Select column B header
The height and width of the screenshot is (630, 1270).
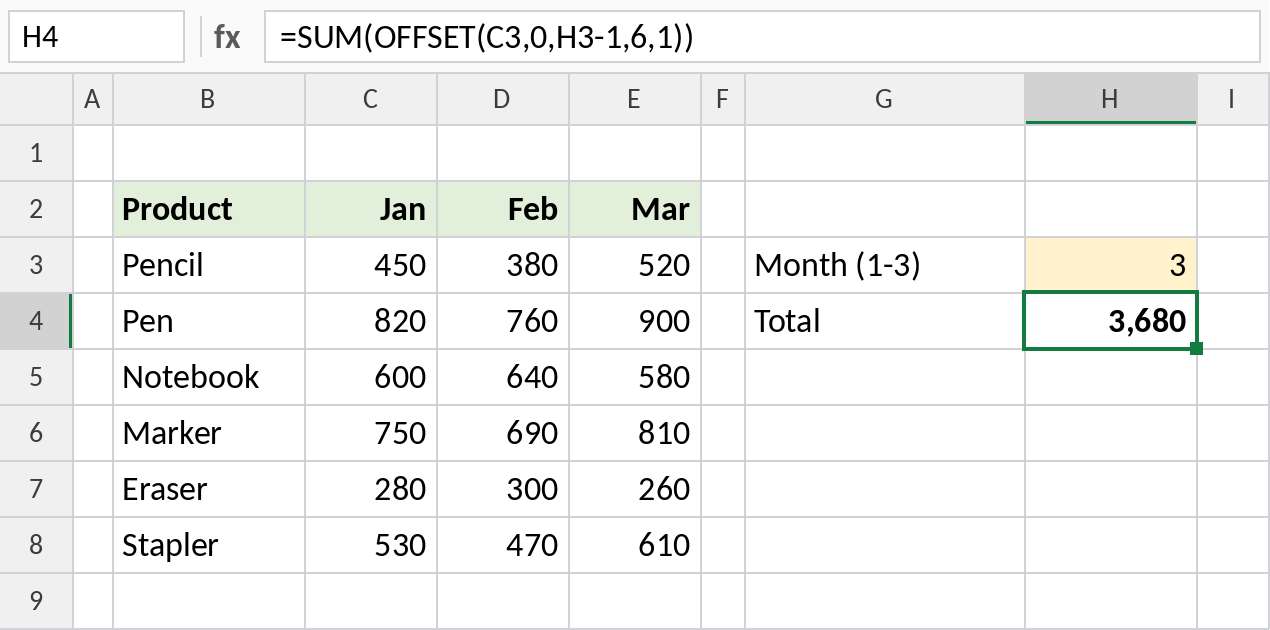[x=209, y=98]
